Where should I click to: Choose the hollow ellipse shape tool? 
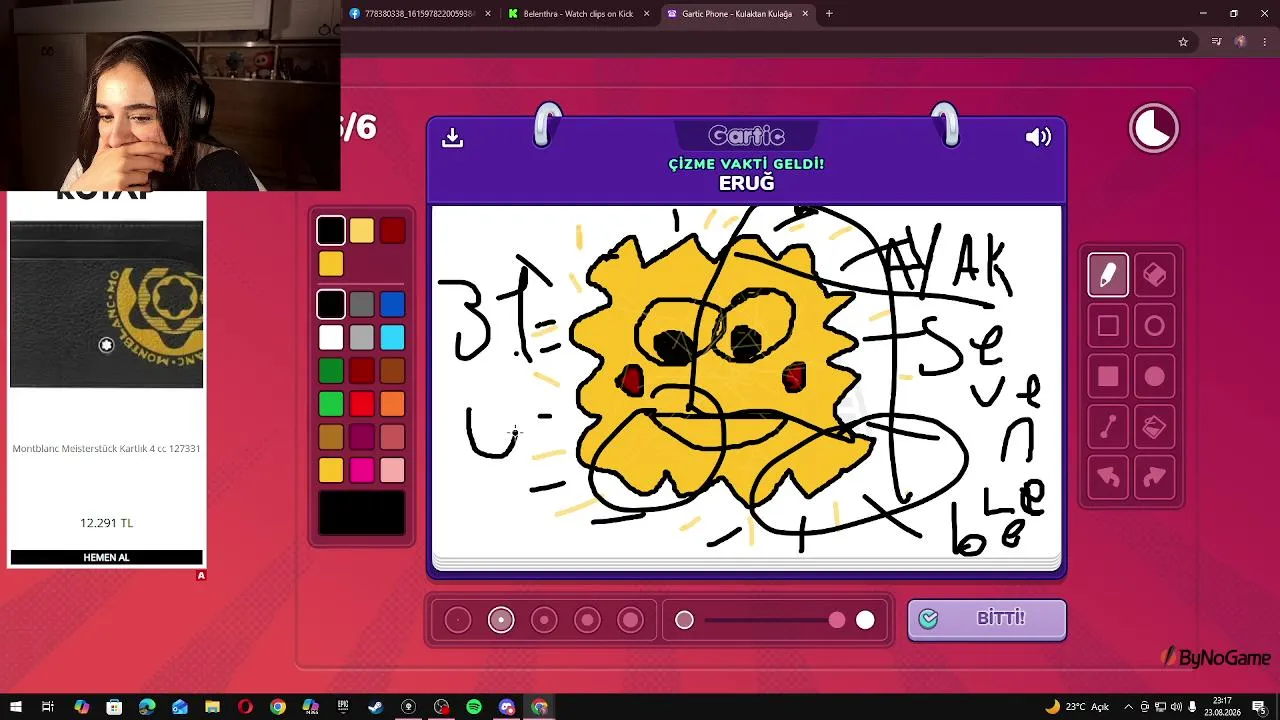1155,326
